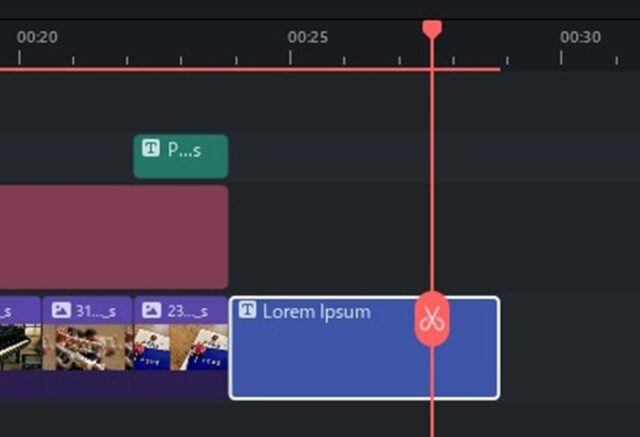
Task: Click the Lorem Ipsum clip label text
Action: click(316, 311)
